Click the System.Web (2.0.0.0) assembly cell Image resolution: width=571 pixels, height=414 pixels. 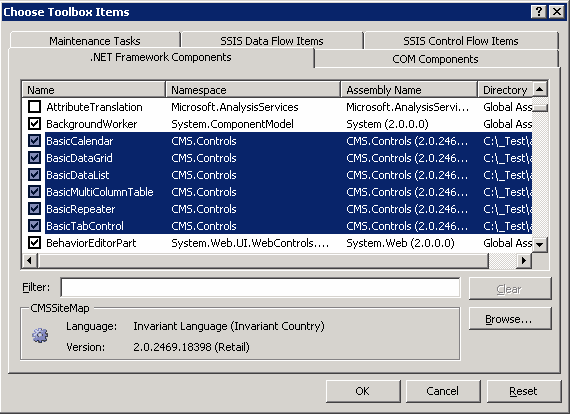400,243
